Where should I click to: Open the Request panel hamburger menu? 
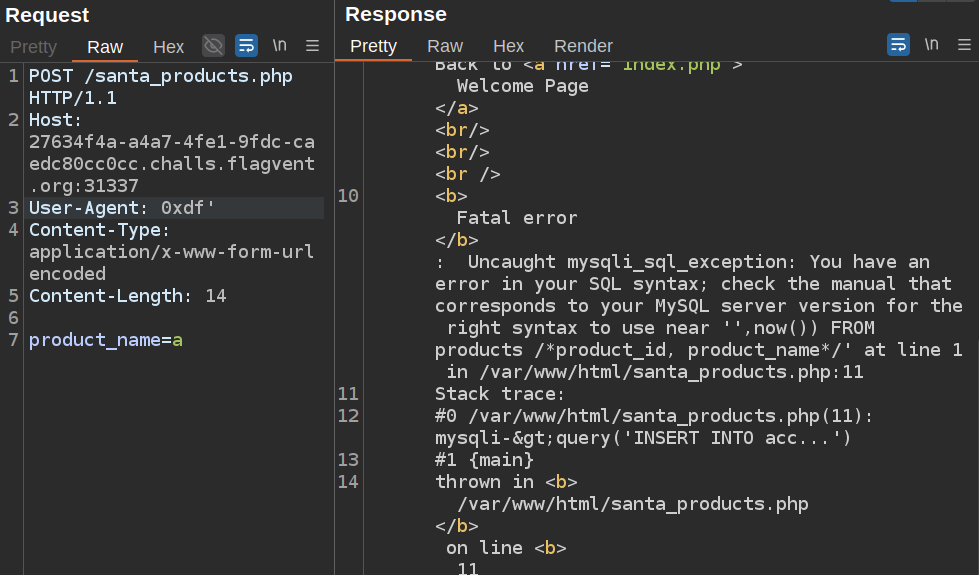[x=312, y=46]
